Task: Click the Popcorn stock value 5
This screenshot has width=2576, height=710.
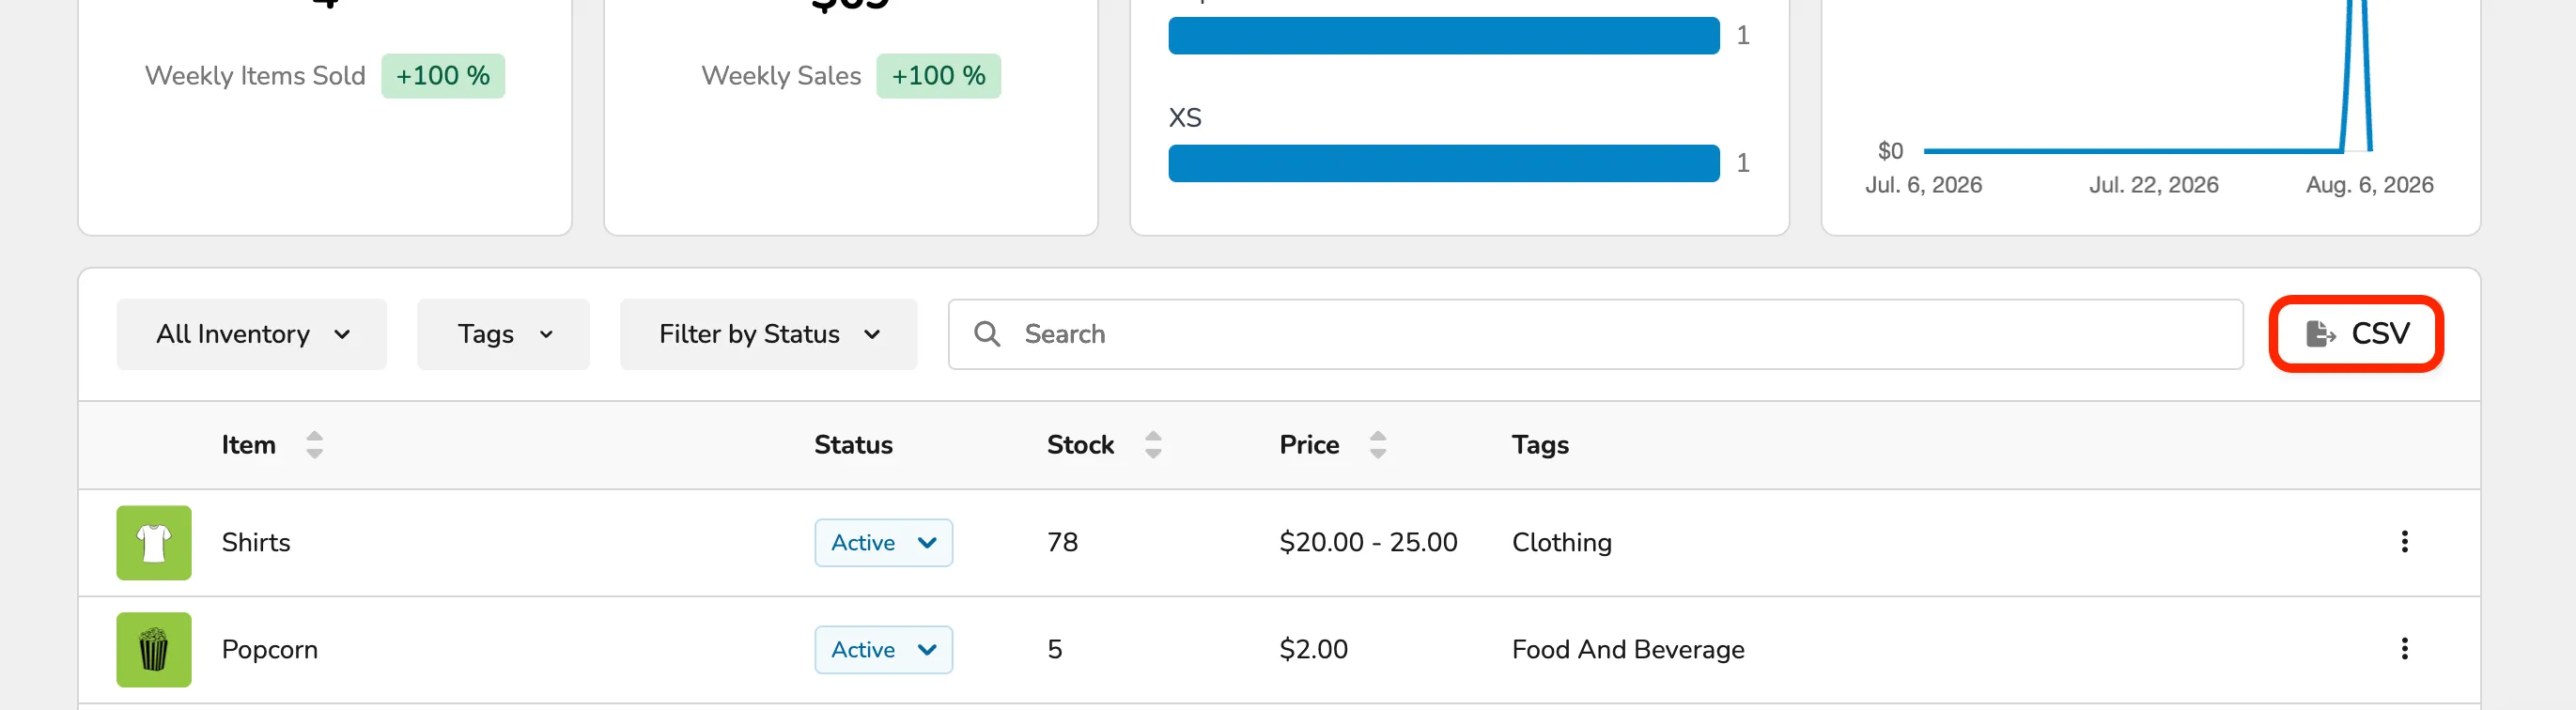Action: pos(1054,650)
